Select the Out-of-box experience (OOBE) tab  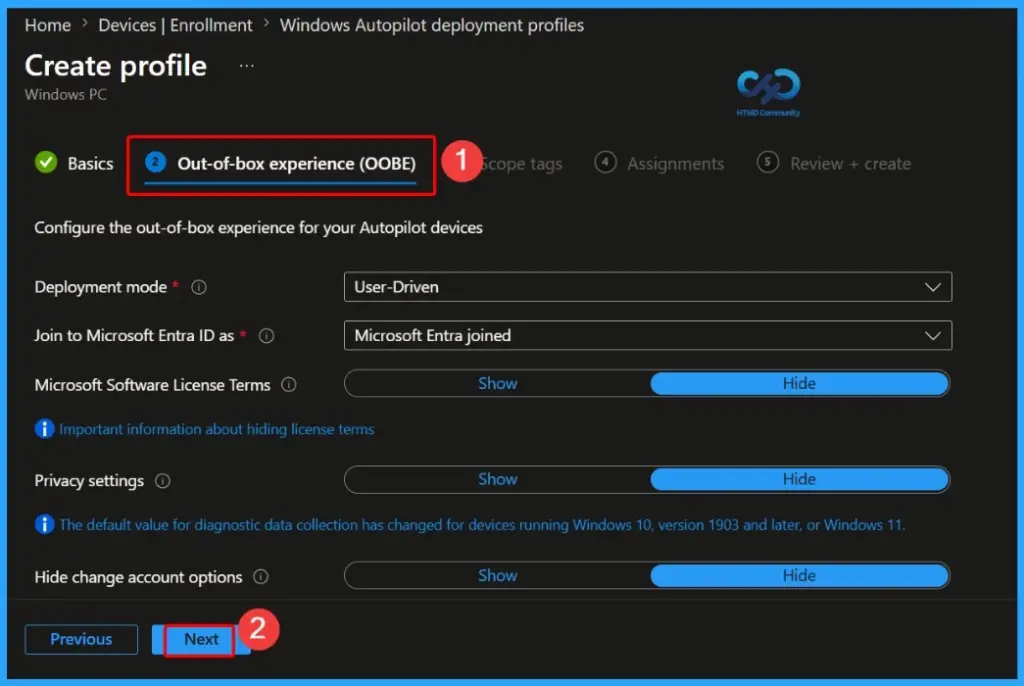281,164
